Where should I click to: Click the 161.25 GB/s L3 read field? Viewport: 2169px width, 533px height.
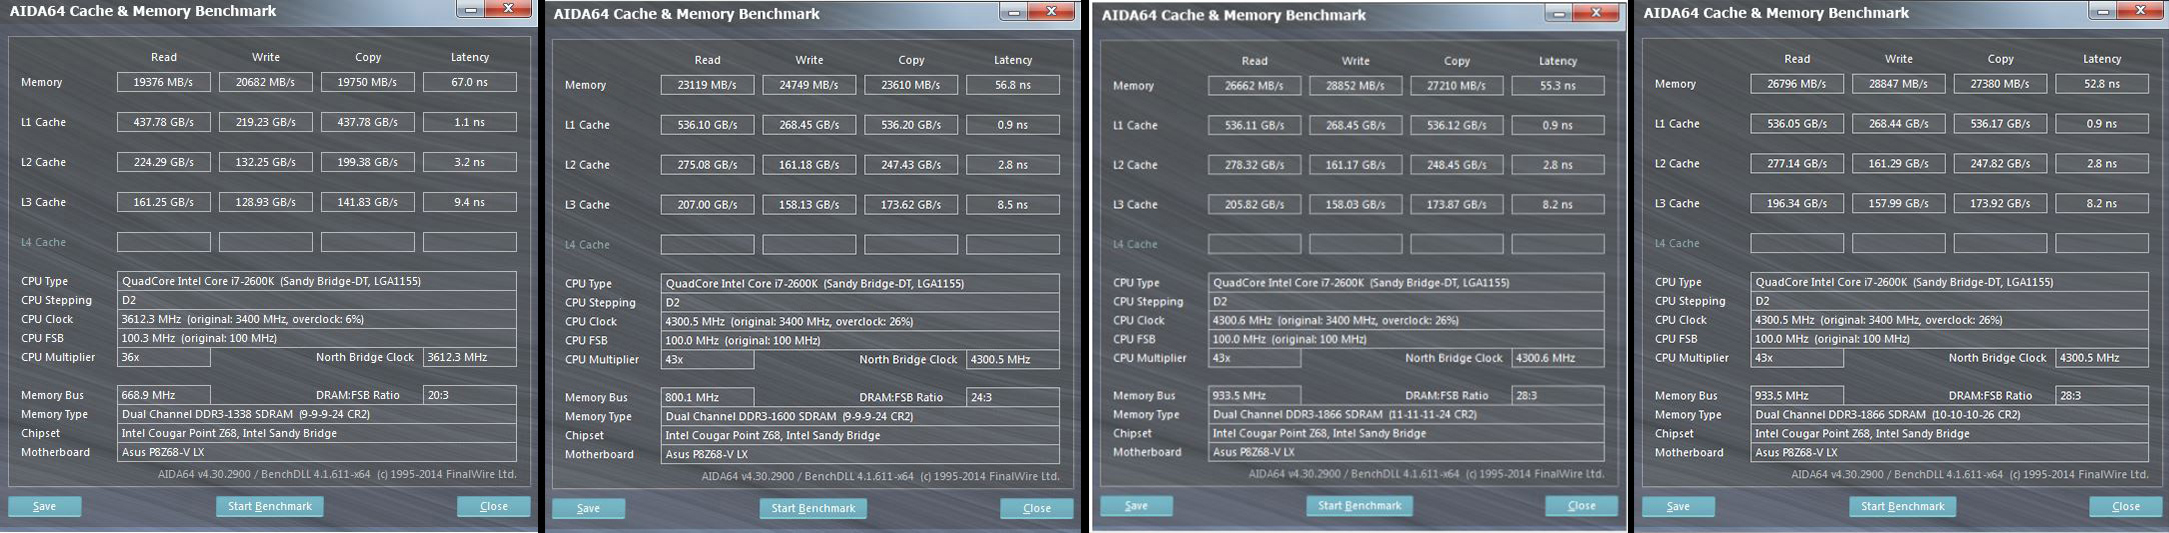tap(164, 202)
